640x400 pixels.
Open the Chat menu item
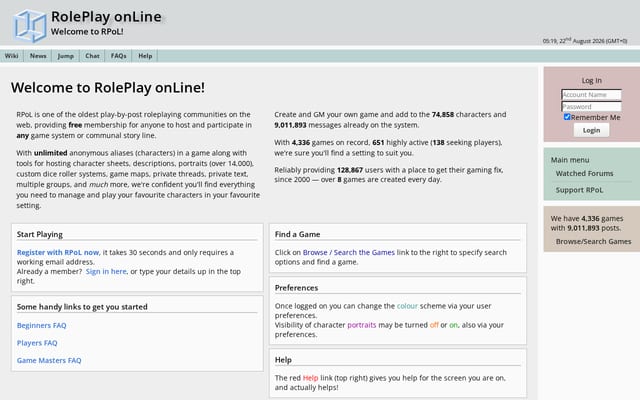tap(92, 56)
